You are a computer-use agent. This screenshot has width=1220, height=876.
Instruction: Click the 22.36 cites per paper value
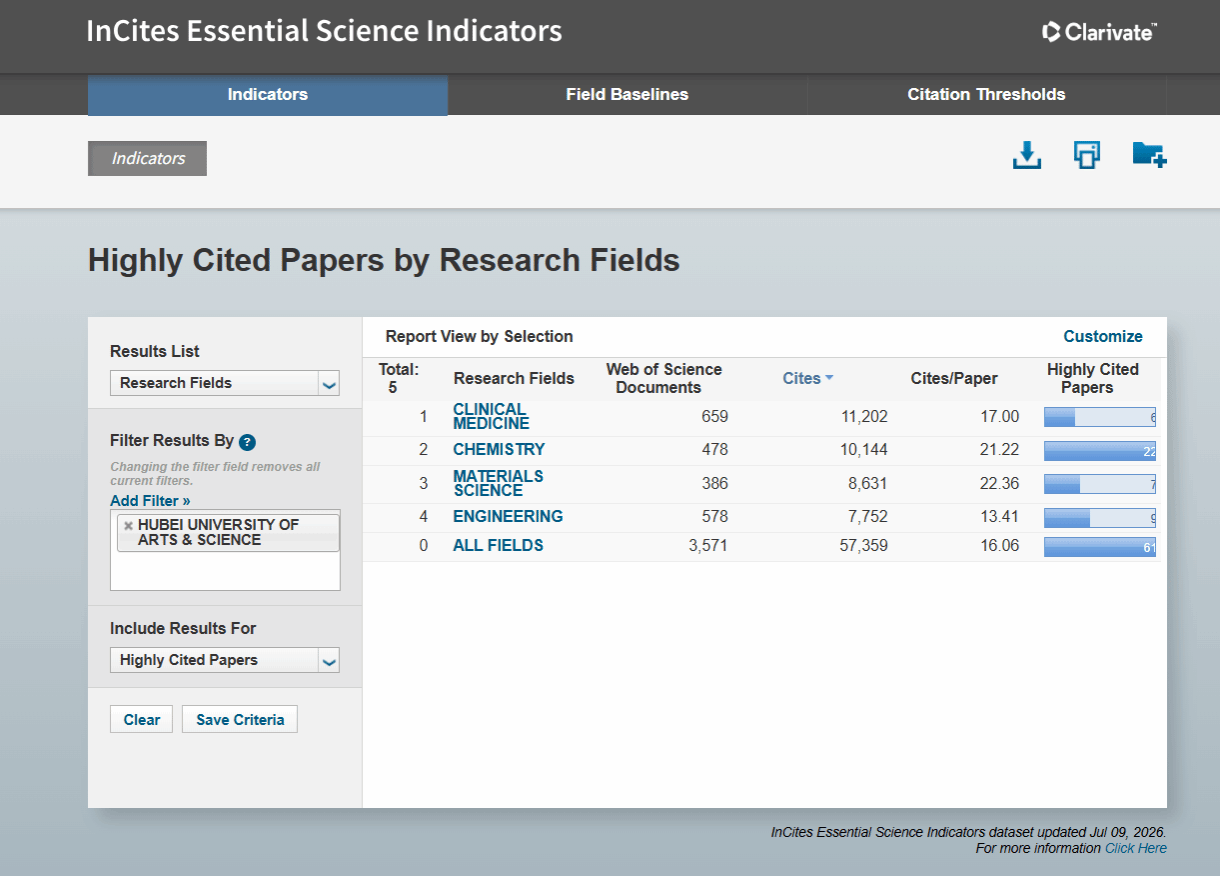coord(1000,483)
